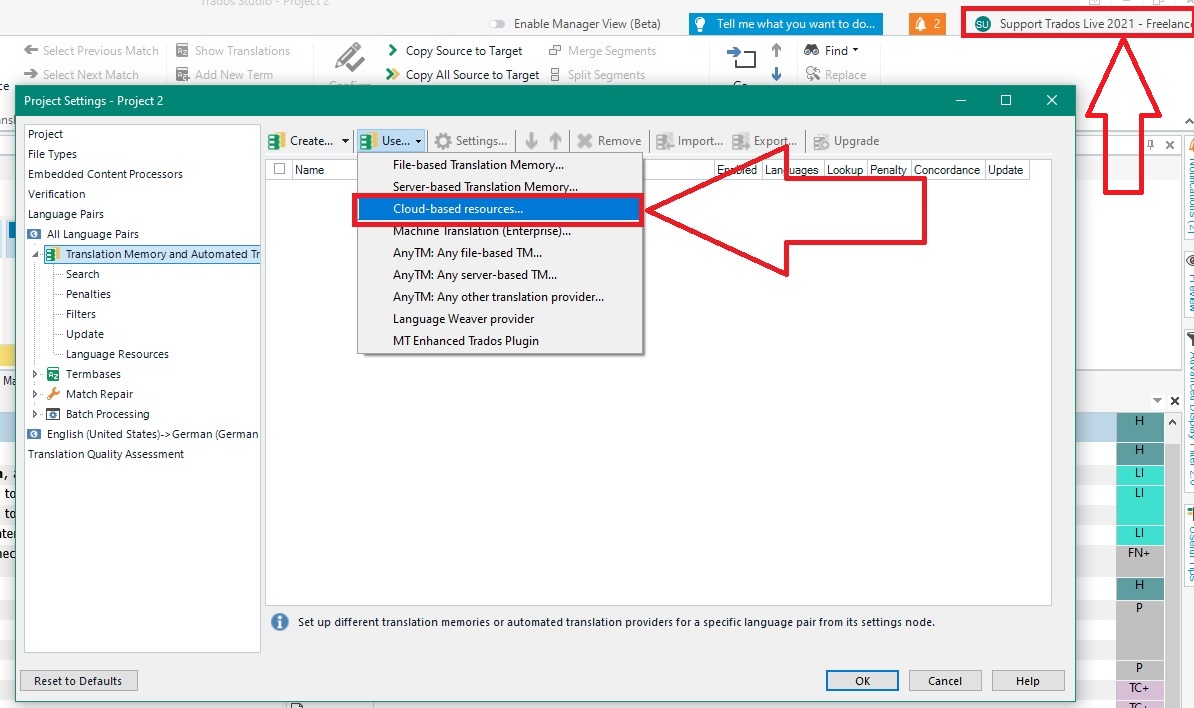Image resolution: width=1194 pixels, height=708 pixels.
Task: Confirm settings with the OK button
Action: 861,680
